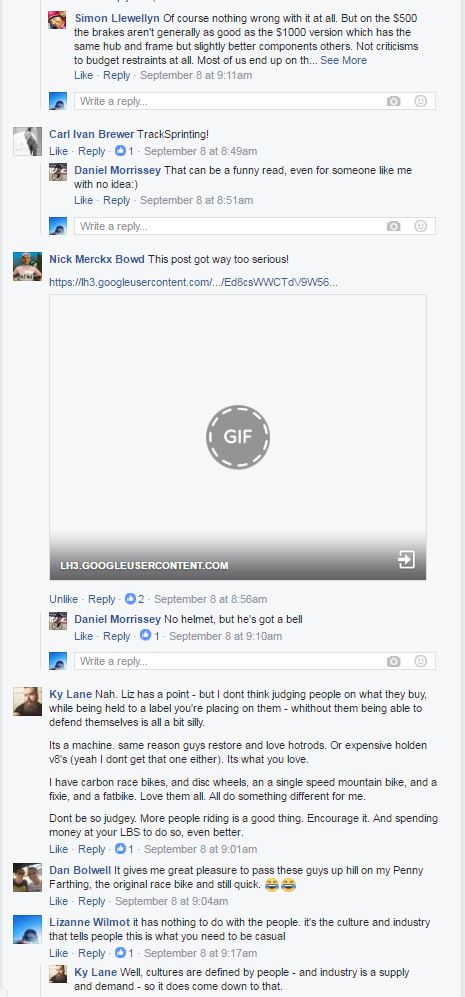Open the external link icon on the GIF preview

coord(406,560)
